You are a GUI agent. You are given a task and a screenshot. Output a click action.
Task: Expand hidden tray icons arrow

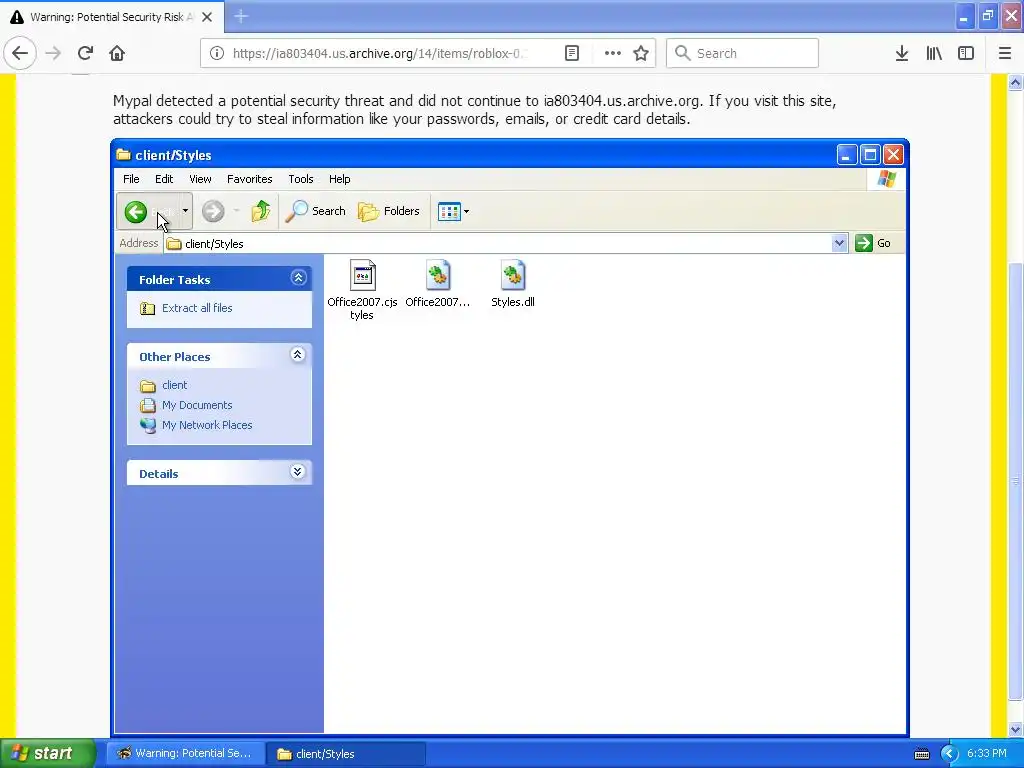(x=950, y=754)
